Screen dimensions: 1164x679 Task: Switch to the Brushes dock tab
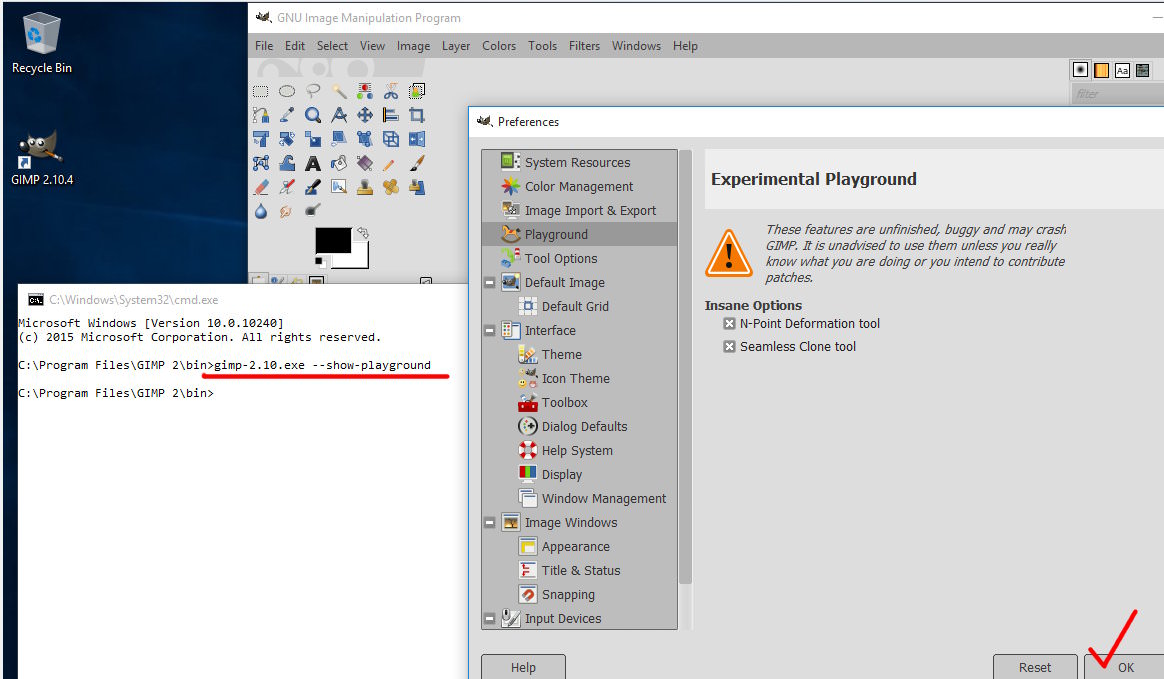pos(1080,70)
